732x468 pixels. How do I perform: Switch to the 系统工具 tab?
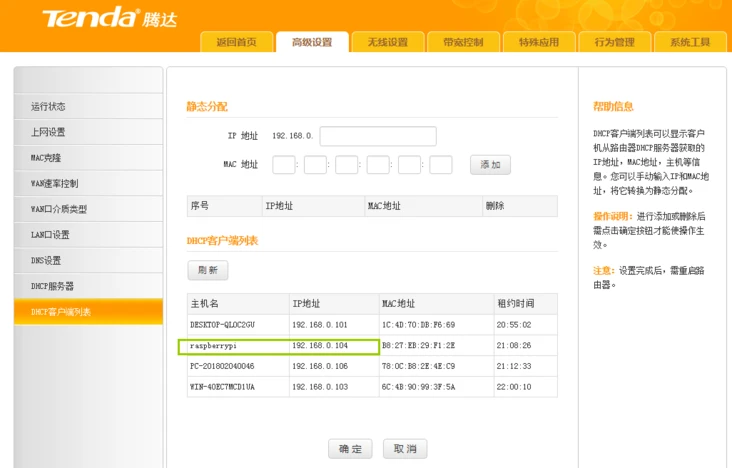pyautogui.click(x=690, y=42)
